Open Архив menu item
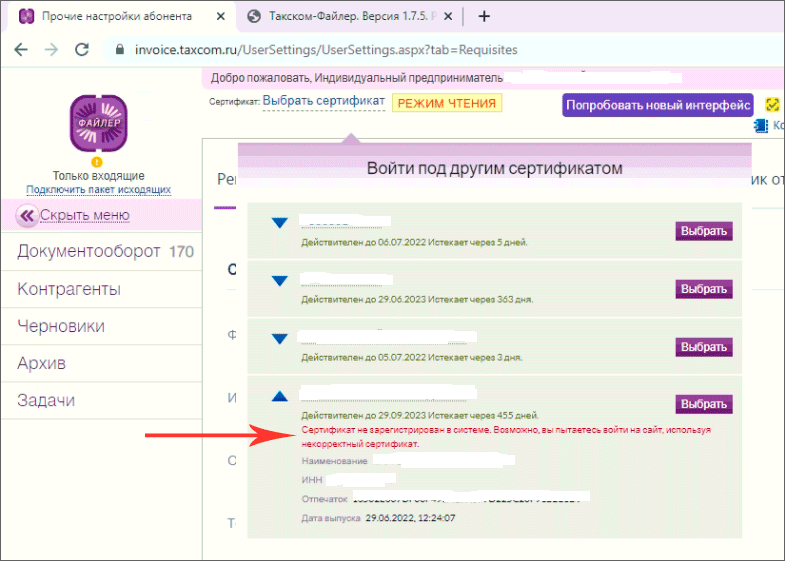Viewport: 785px width, 561px height. (102, 363)
